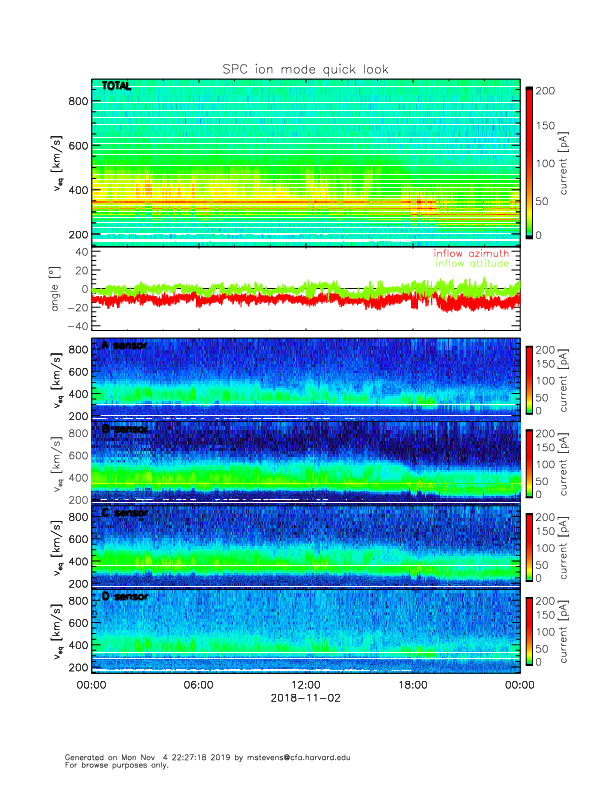The width and height of the screenshot is (612, 792).
Task: Click the TOTAL panel current color bar
Action: pyautogui.click(x=530, y=163)
